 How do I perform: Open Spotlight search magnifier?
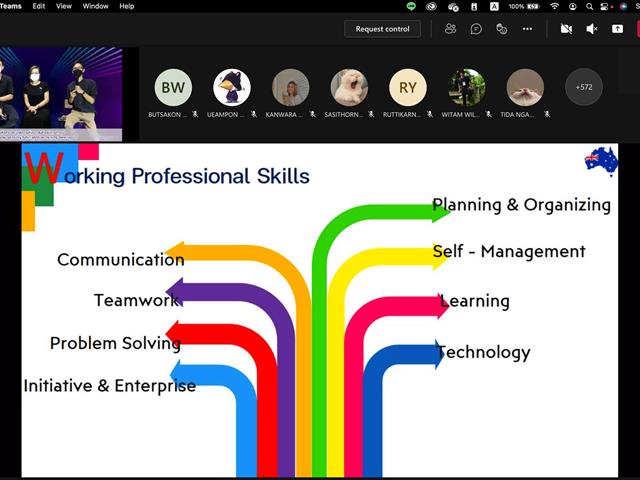pos(589,6)
